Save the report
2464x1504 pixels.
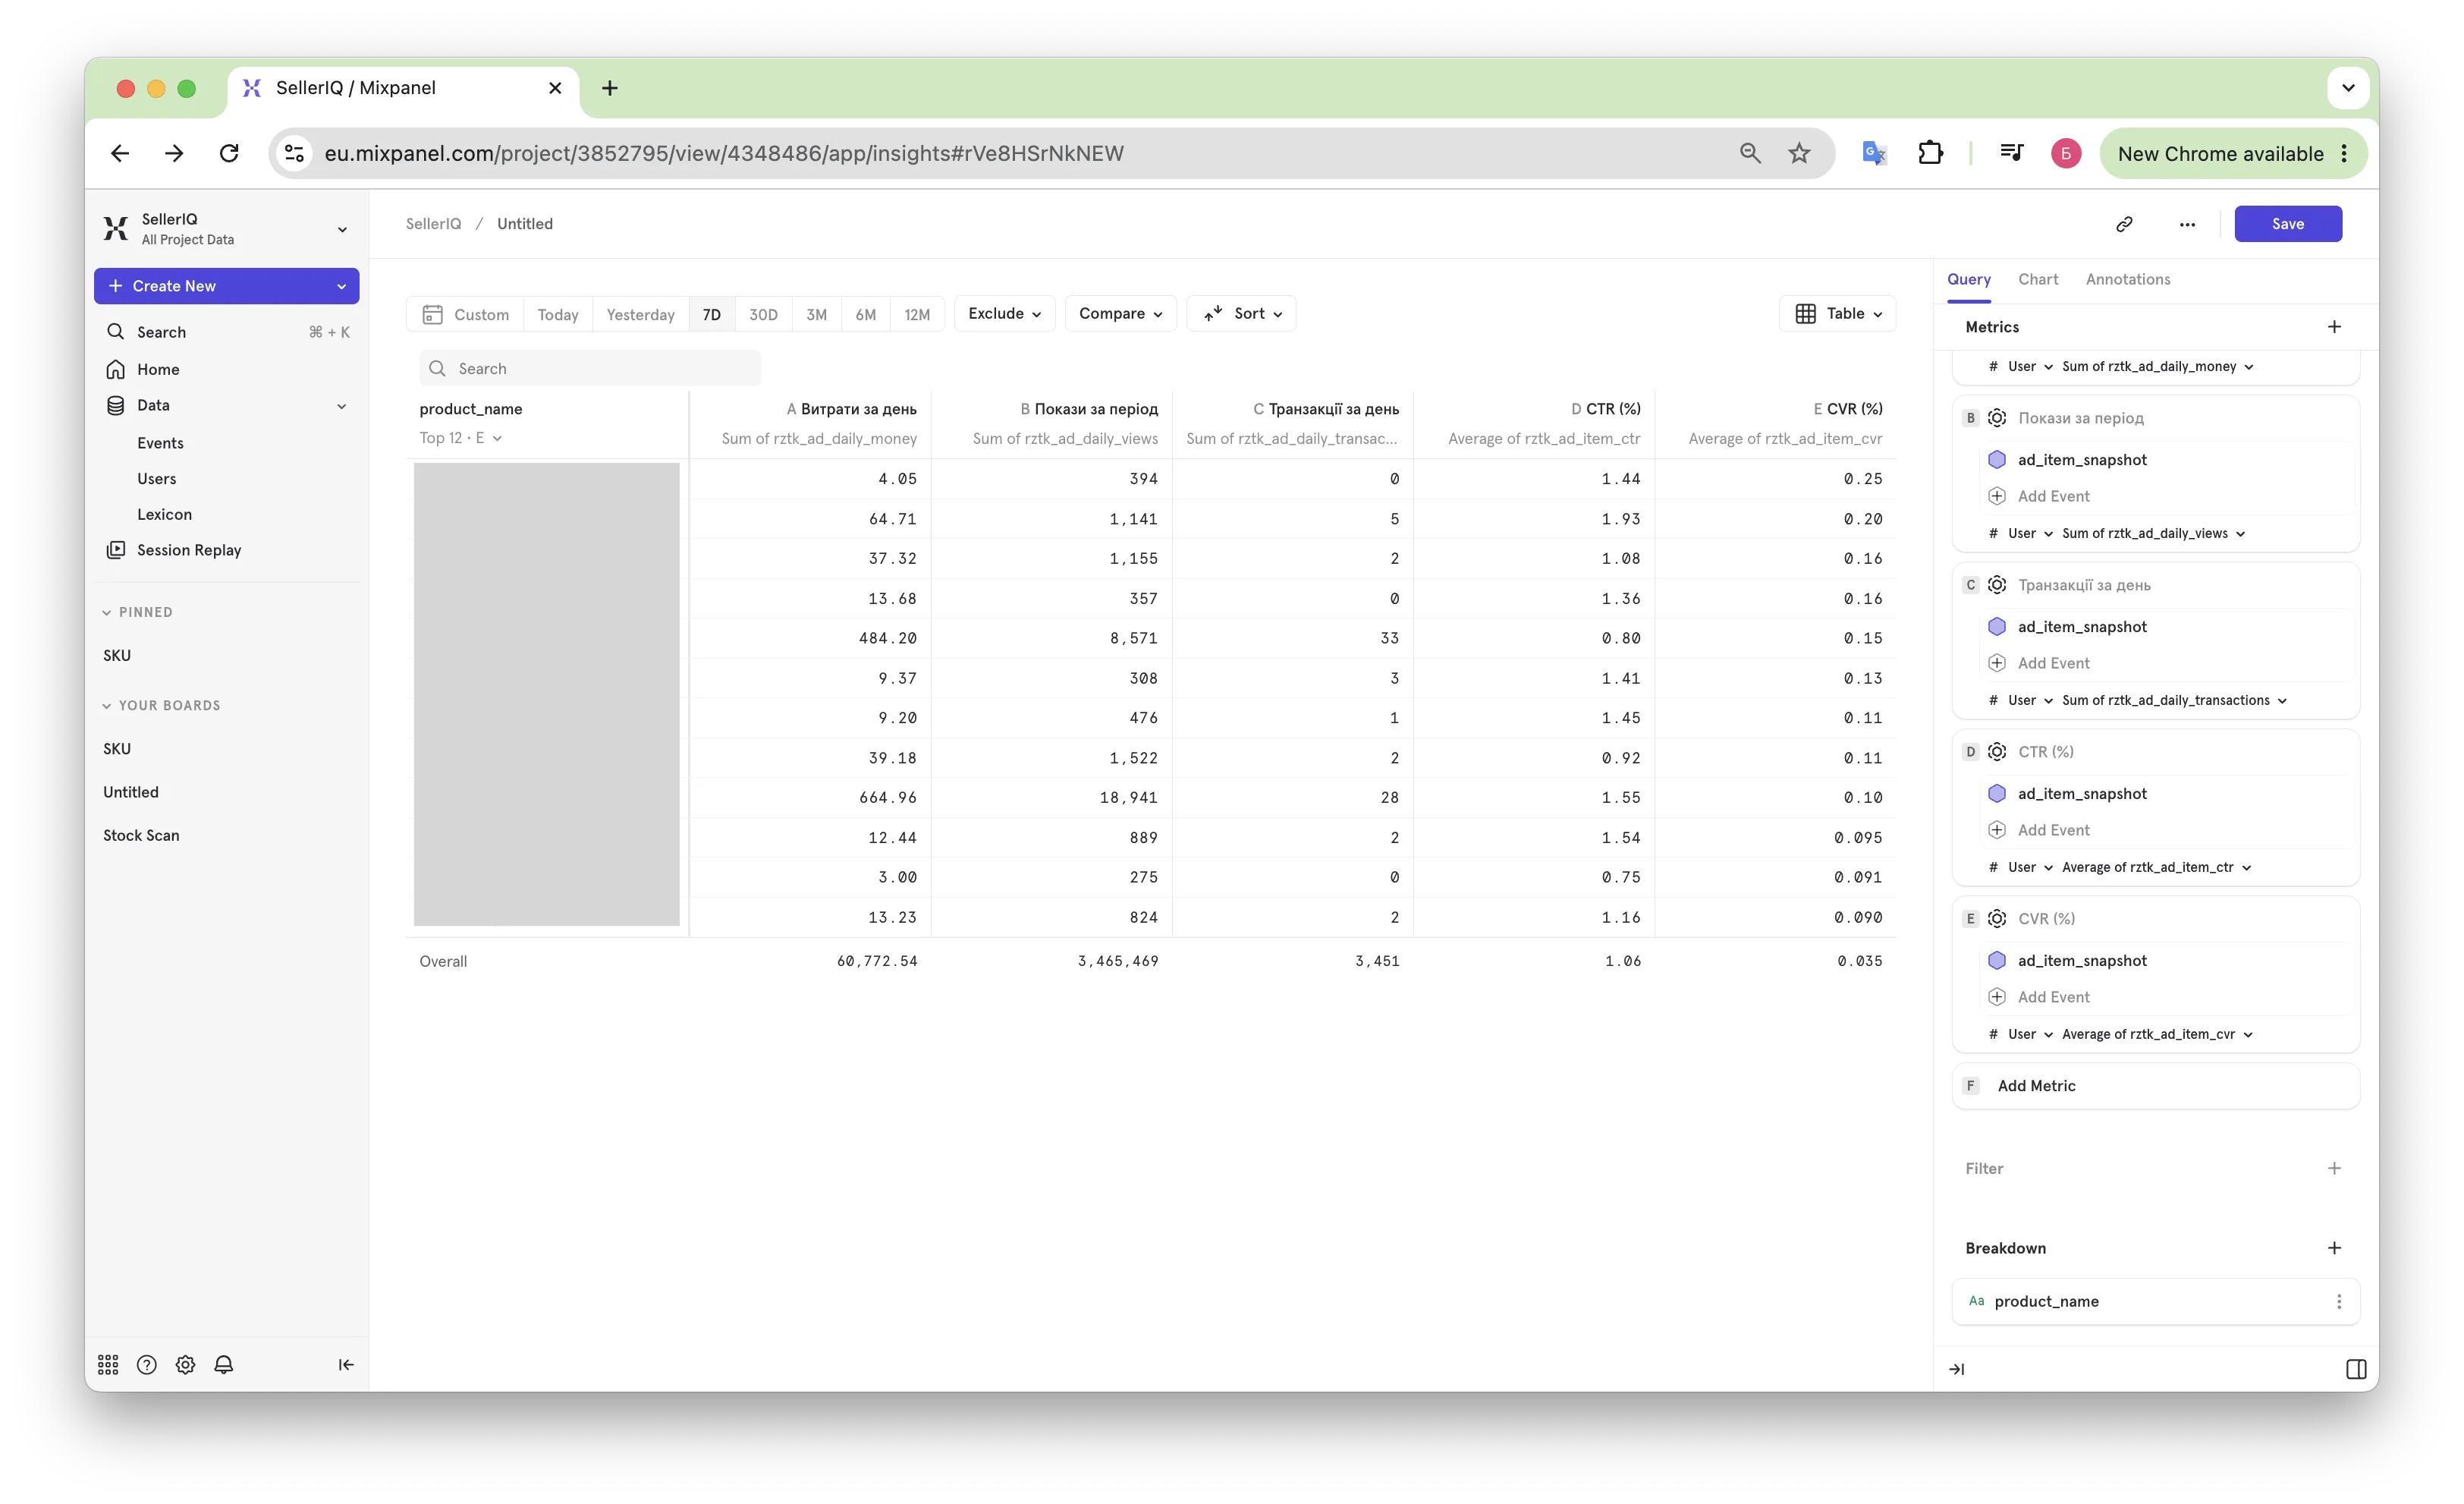coord(2288,224)
